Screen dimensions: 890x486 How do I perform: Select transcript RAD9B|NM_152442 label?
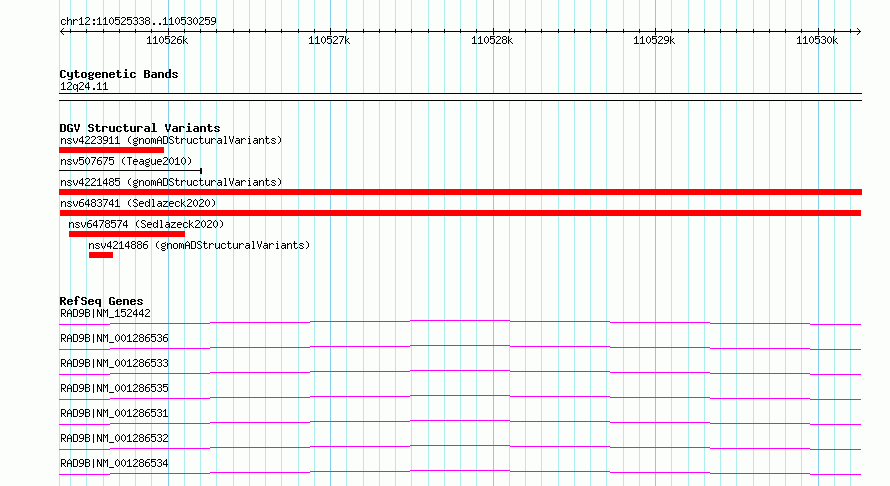tap(105, 313)
